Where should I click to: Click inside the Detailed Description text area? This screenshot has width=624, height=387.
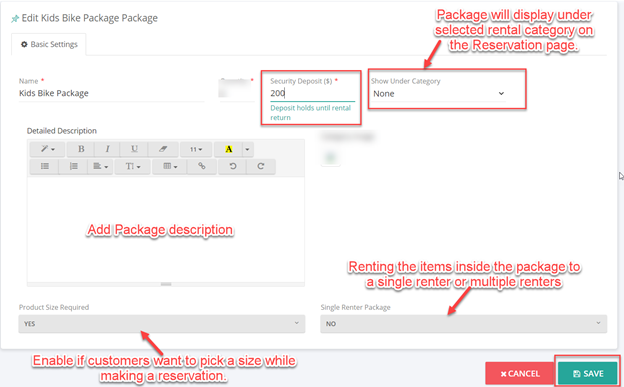[x=166, y=229]
